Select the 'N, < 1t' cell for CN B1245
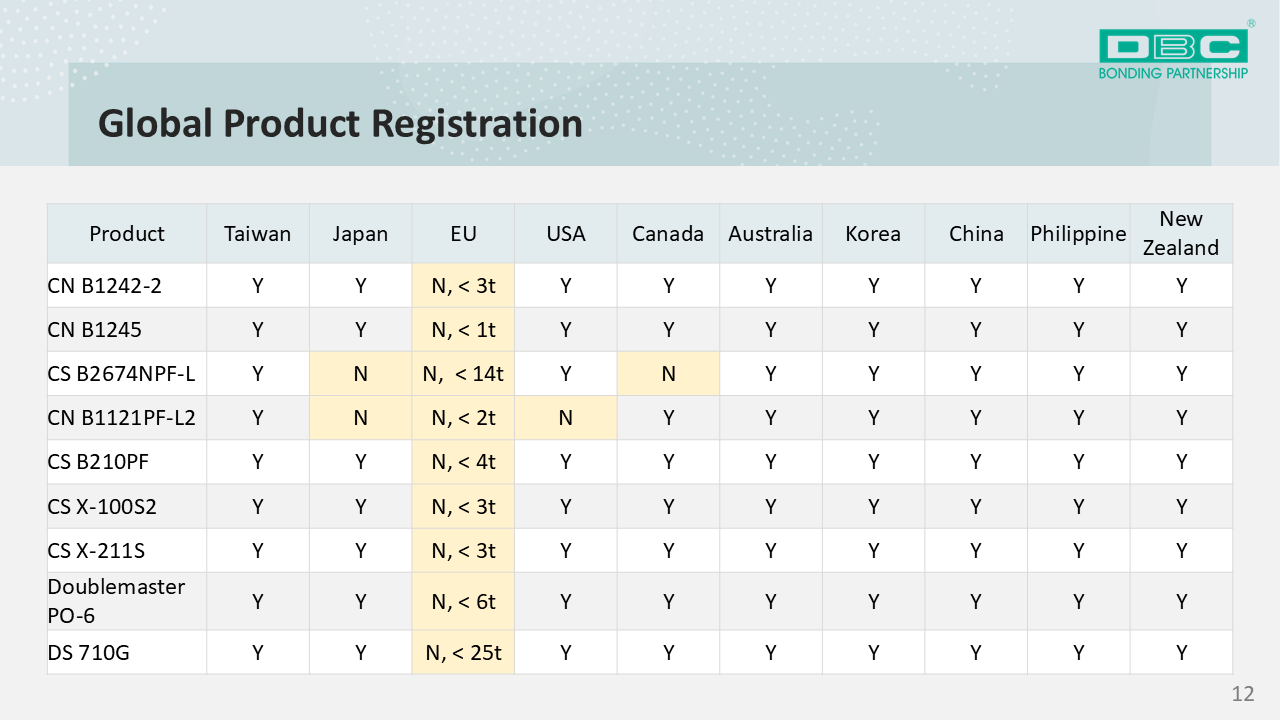1280x720 pixels. (x=463, y=330)
